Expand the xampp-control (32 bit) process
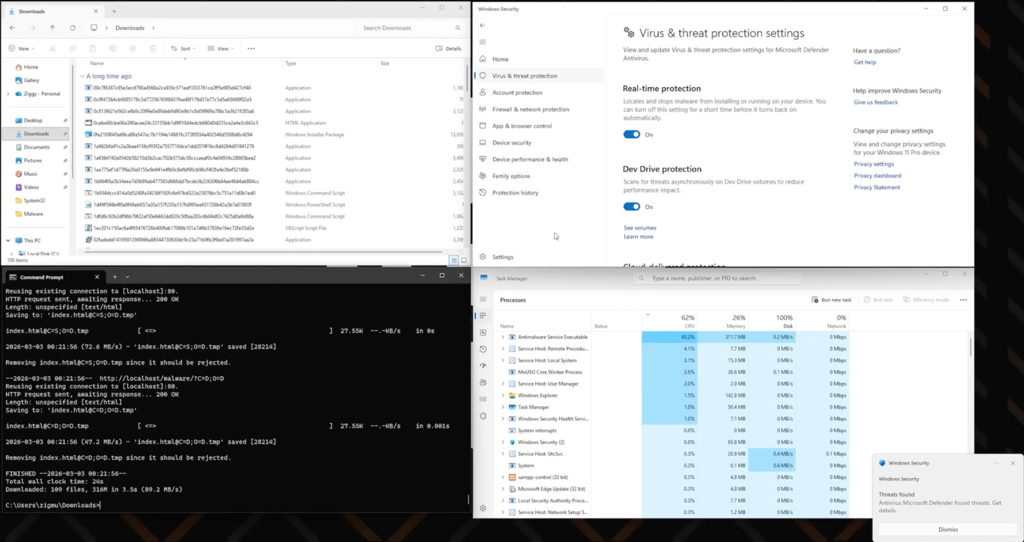 pyautogui.click(x=503, y=477)
